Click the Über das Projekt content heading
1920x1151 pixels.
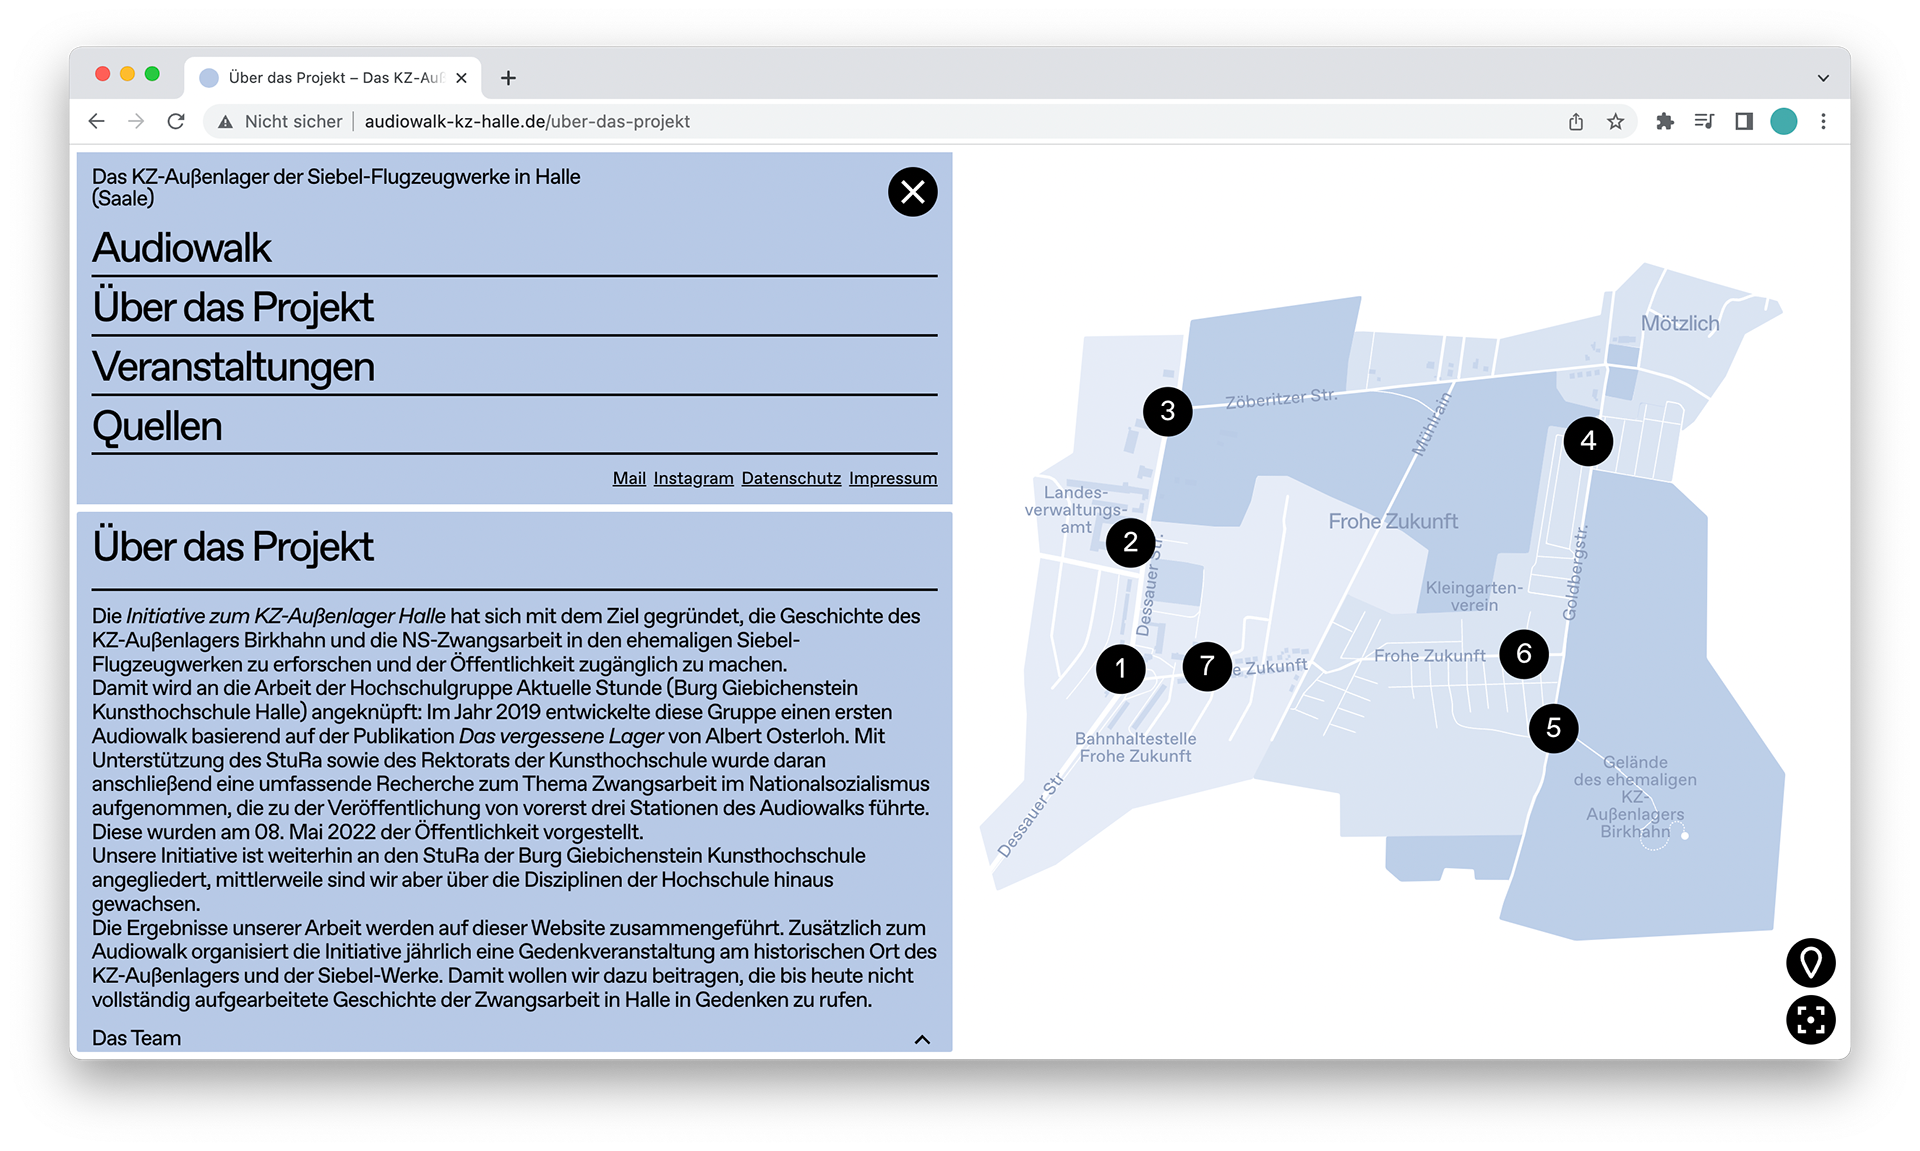pos(232,547)
